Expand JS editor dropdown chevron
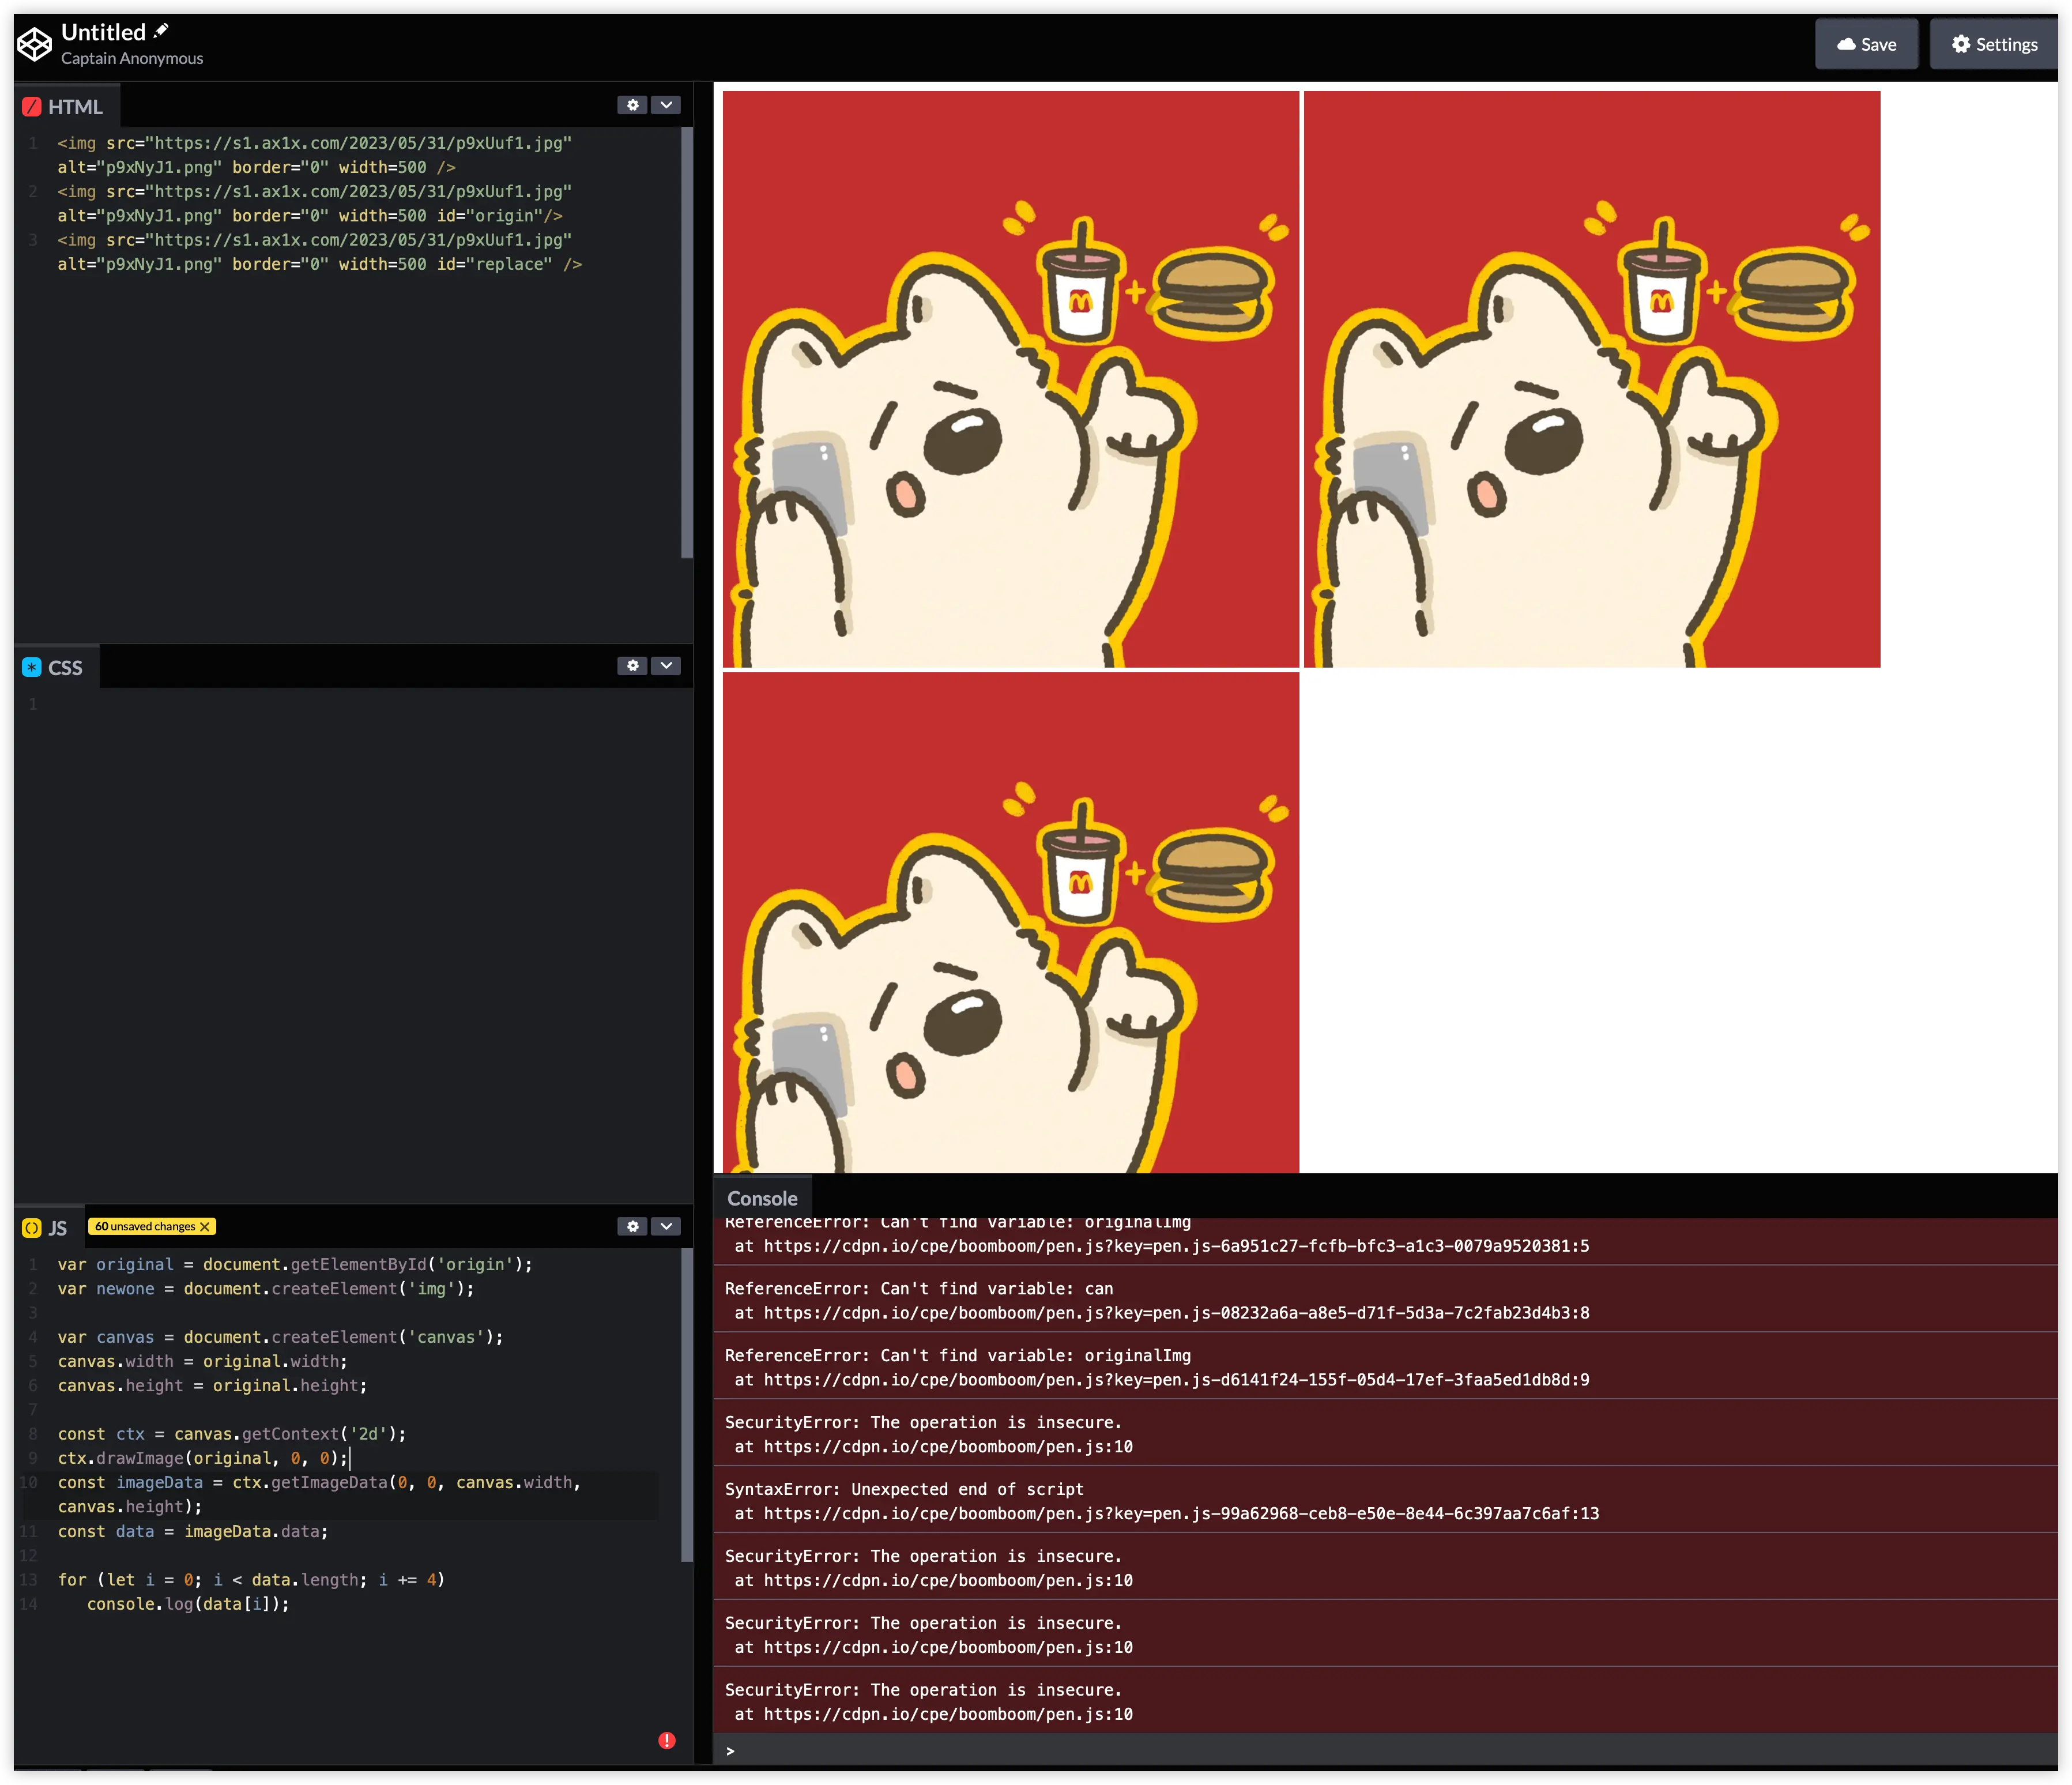The height and width of the screenshot is (1785, 2072). click(666, 1227)
